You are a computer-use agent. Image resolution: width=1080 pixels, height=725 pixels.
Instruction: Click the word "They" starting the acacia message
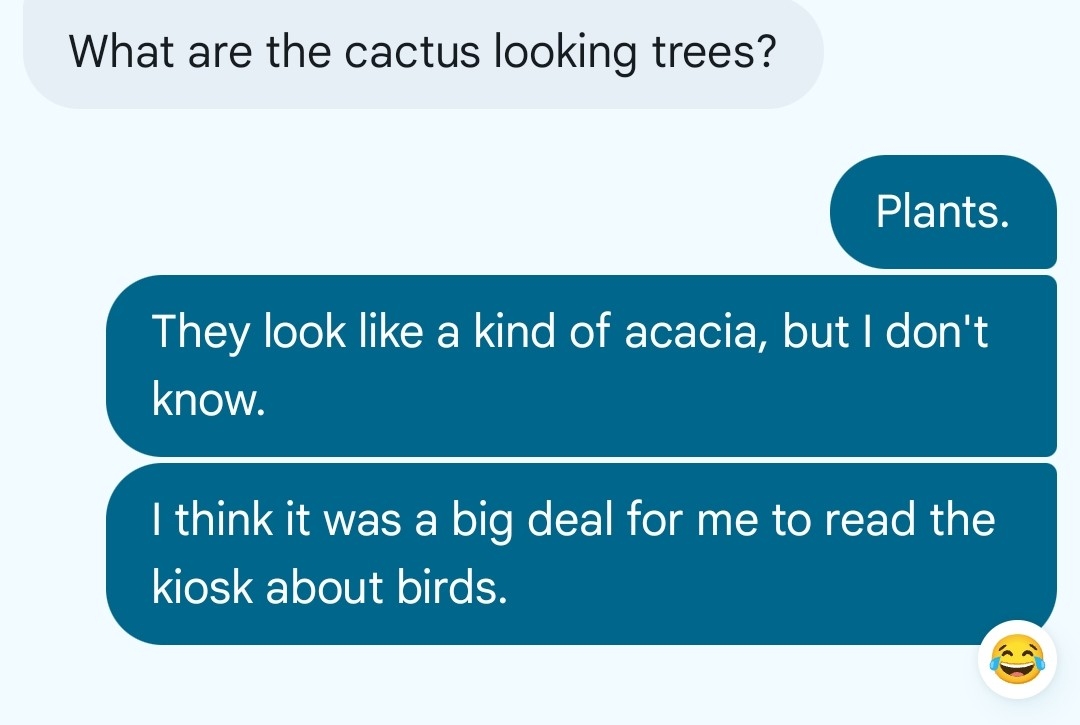click(199, 333)
